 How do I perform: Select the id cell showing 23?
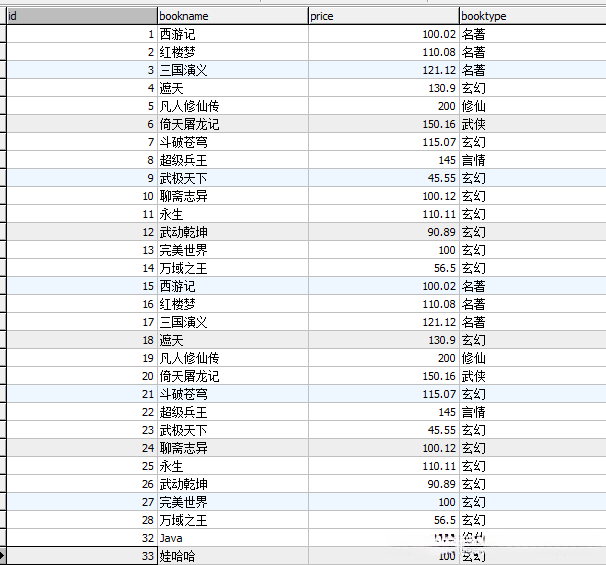click(x=82, y=430)
